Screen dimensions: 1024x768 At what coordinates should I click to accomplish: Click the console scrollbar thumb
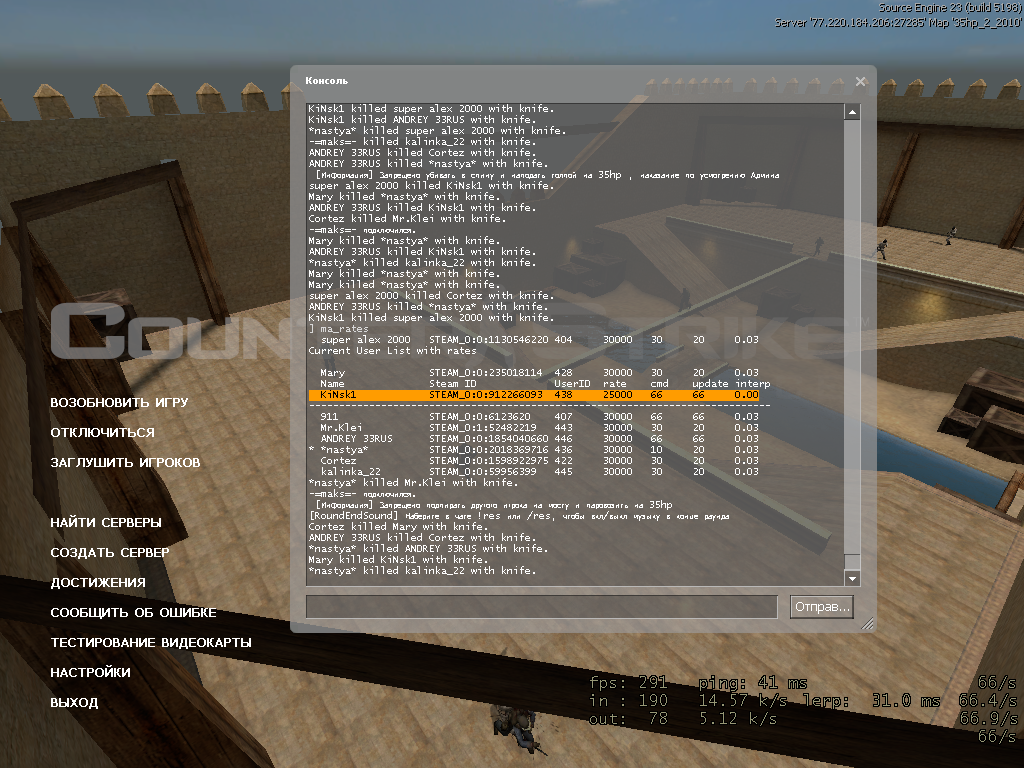click(x=852, y=562)
